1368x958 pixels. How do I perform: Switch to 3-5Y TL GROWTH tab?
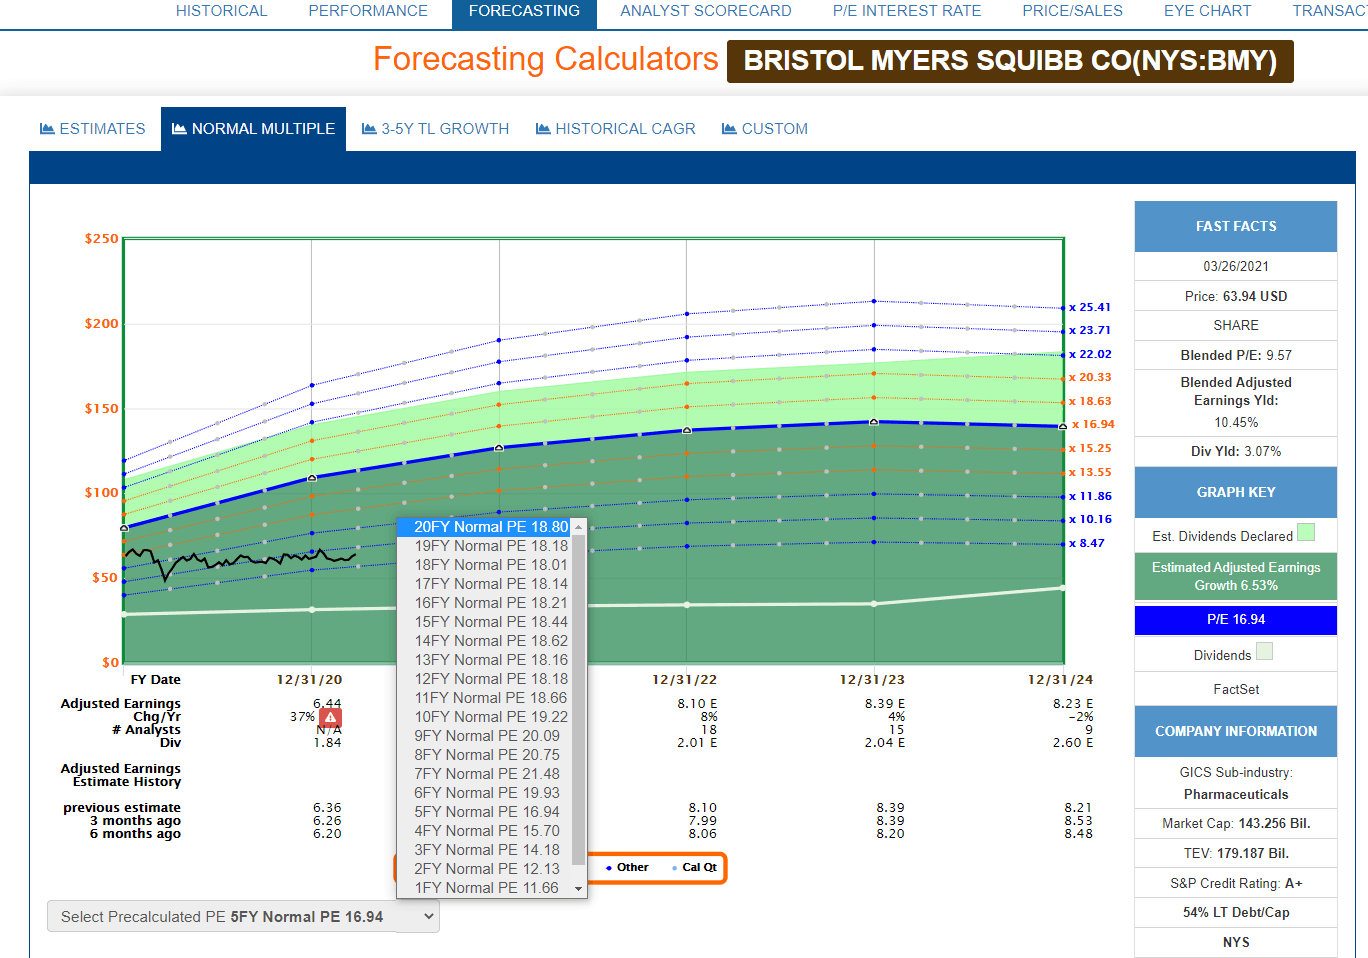pos(436,129)
